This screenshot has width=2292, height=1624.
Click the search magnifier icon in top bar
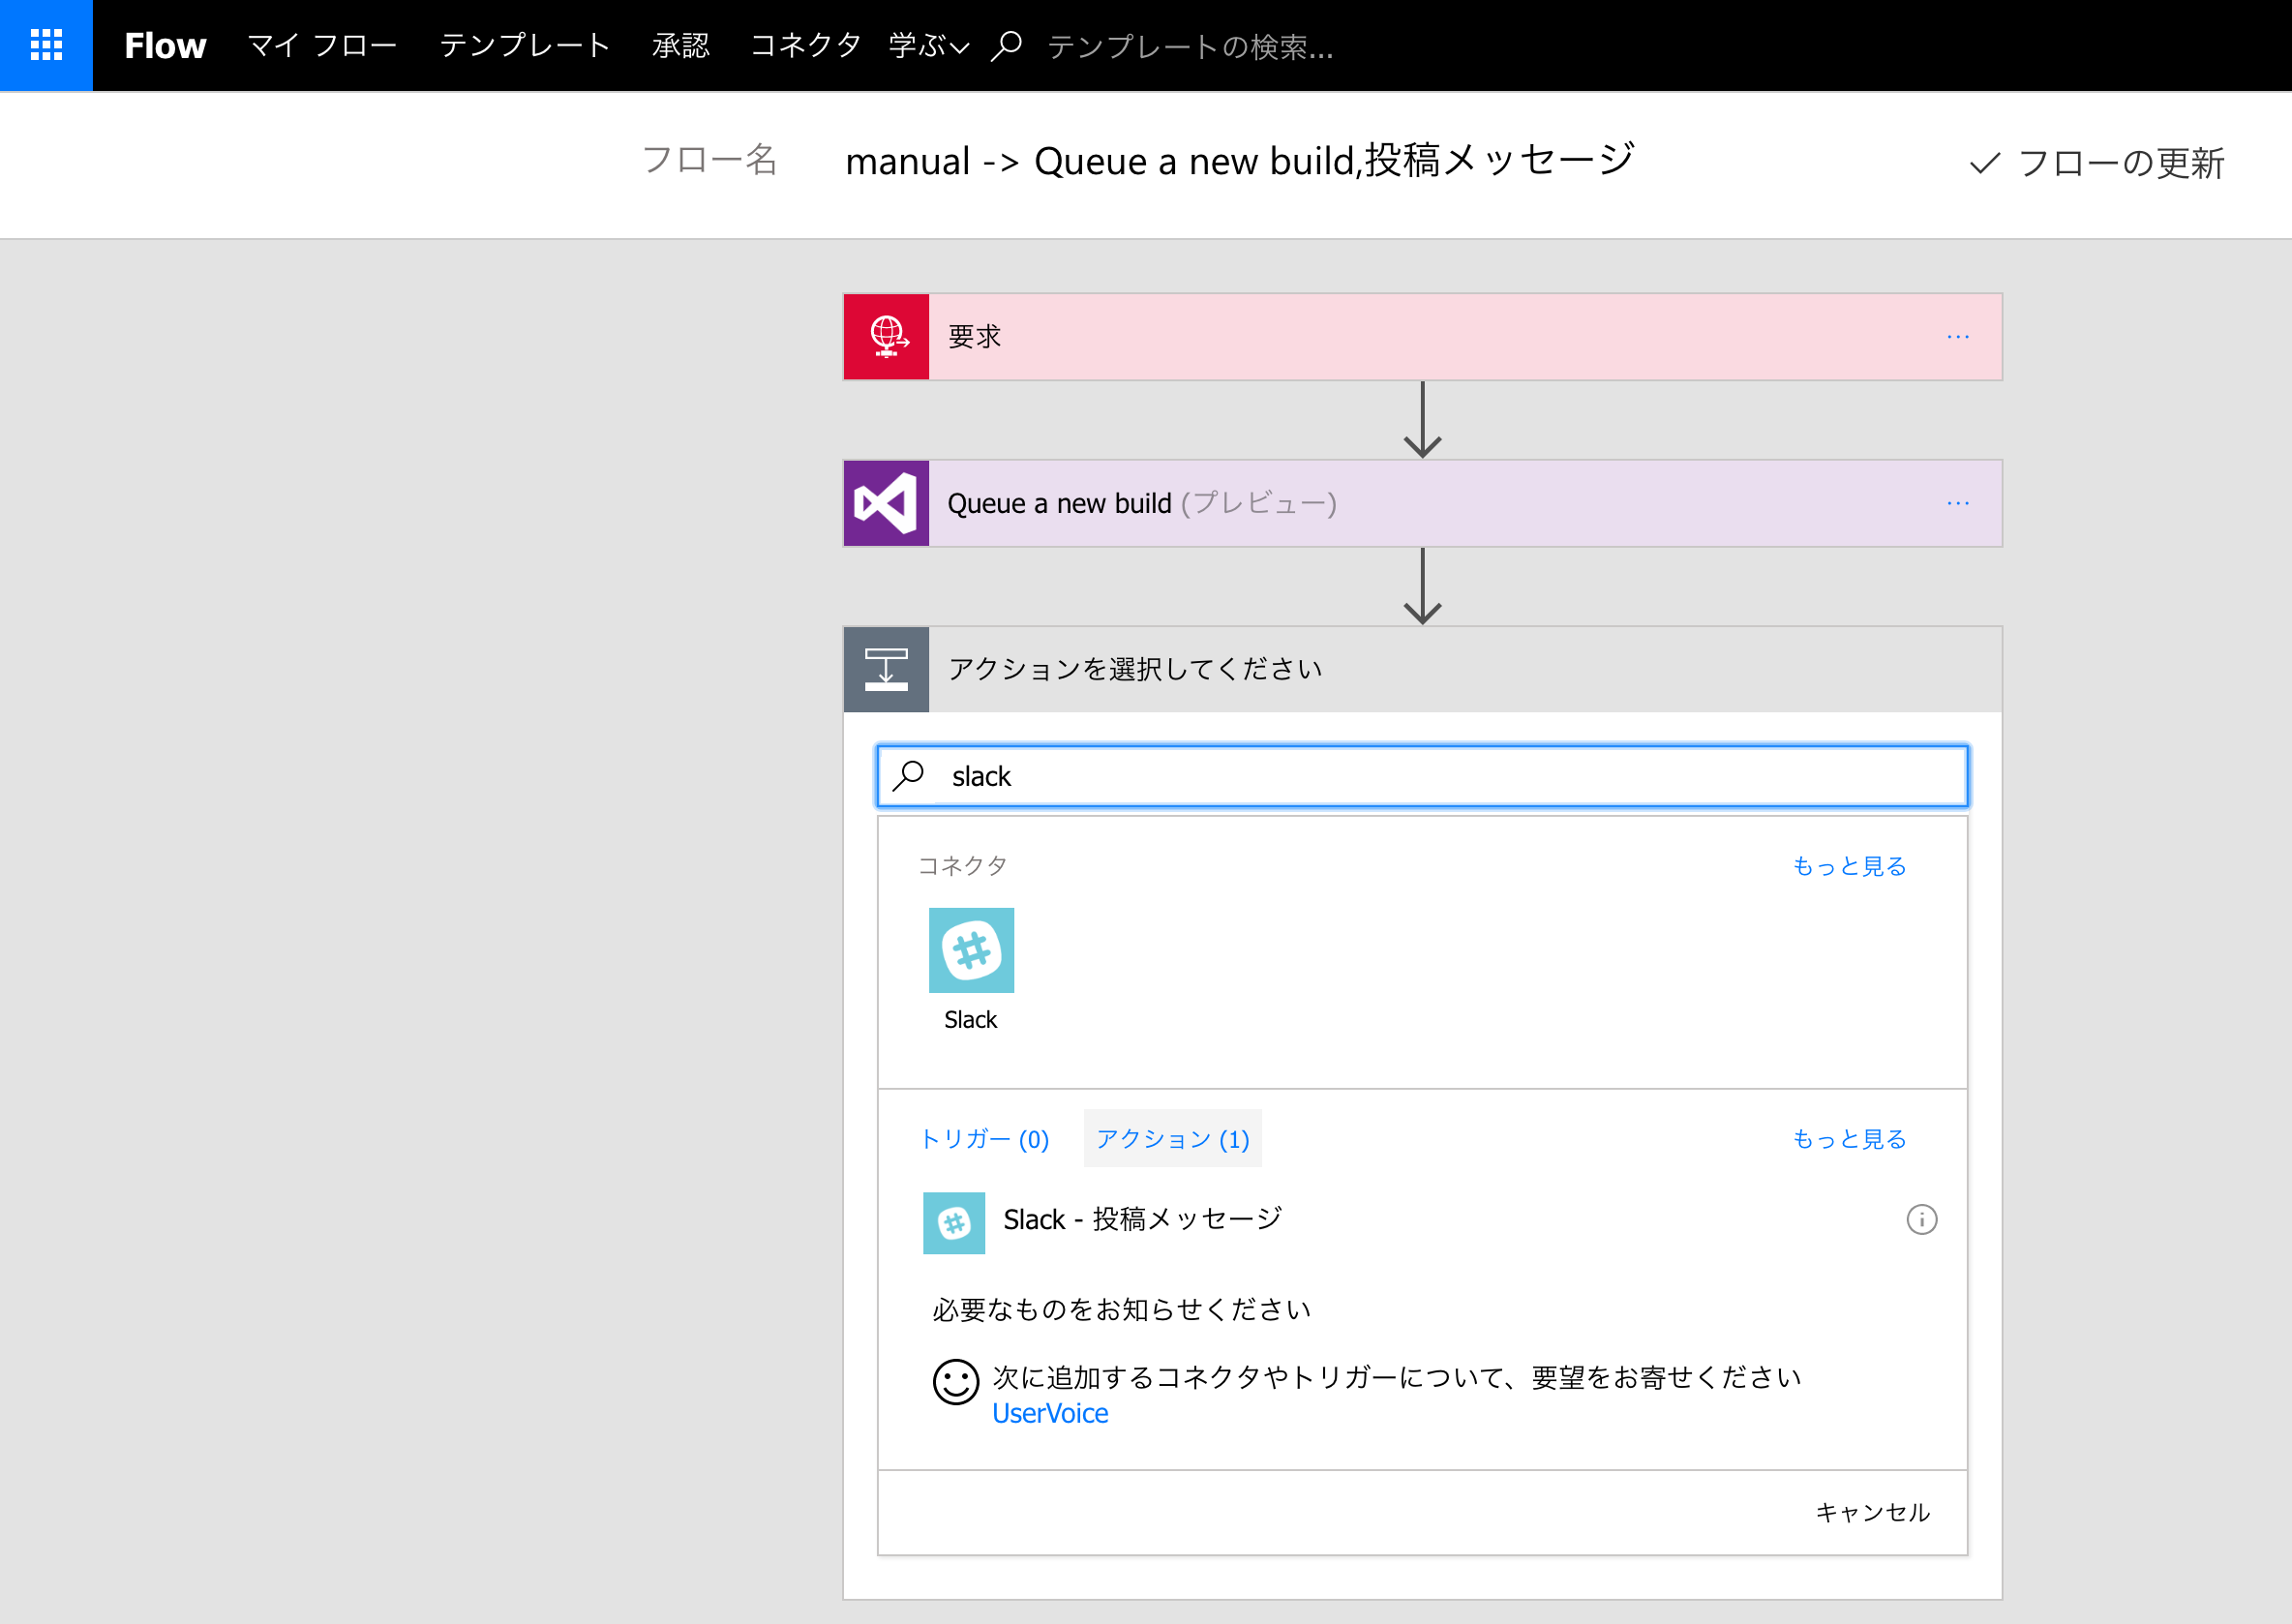pos(1006,46)
